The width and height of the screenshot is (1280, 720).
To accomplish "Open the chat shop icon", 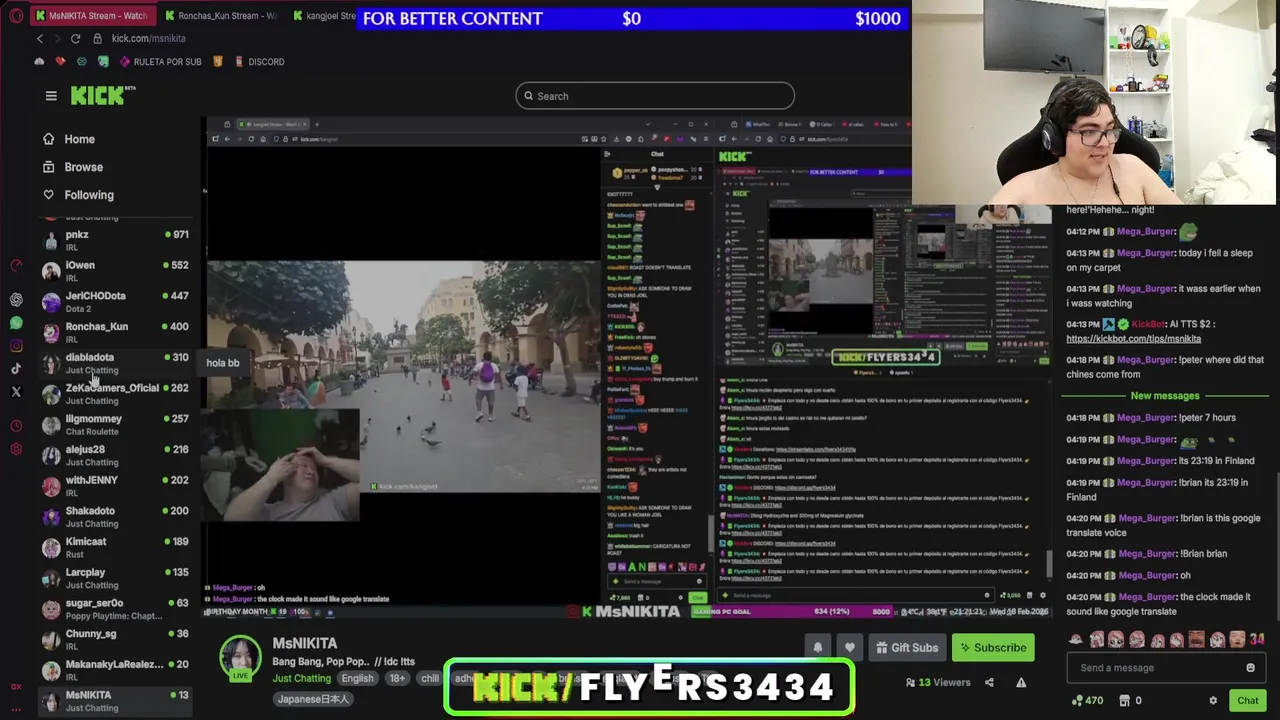I will pos(1125,701).
